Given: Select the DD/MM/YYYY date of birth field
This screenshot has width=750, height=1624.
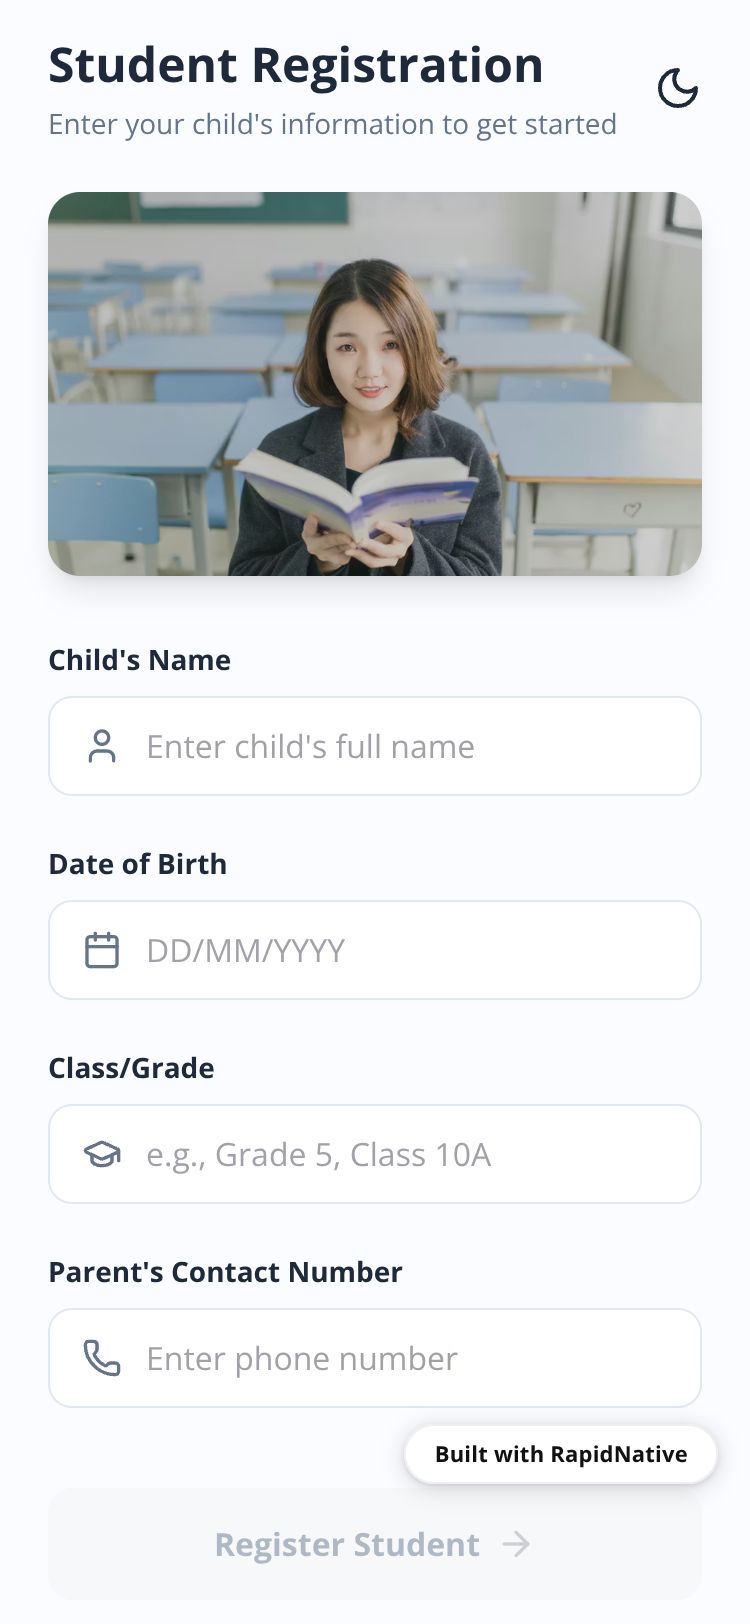Looking at the screenshot, I should [400, 950].
